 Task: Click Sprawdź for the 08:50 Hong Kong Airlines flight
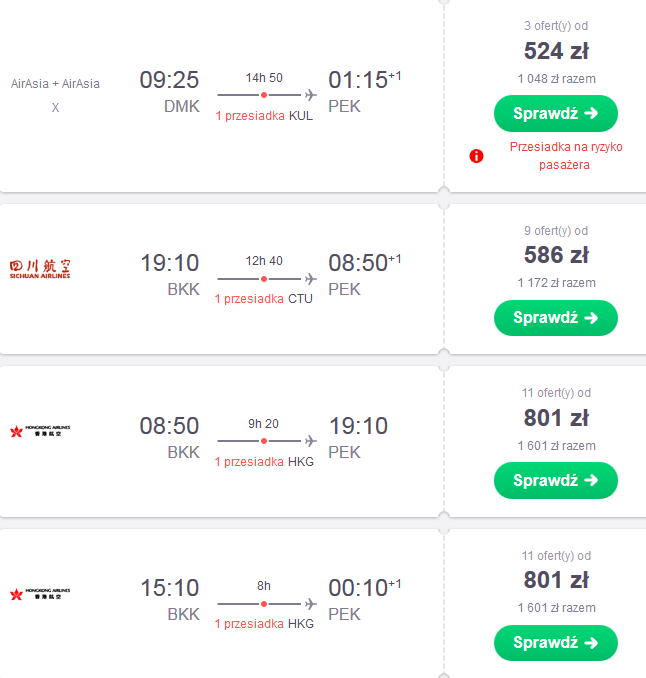[x=556, y=480]
